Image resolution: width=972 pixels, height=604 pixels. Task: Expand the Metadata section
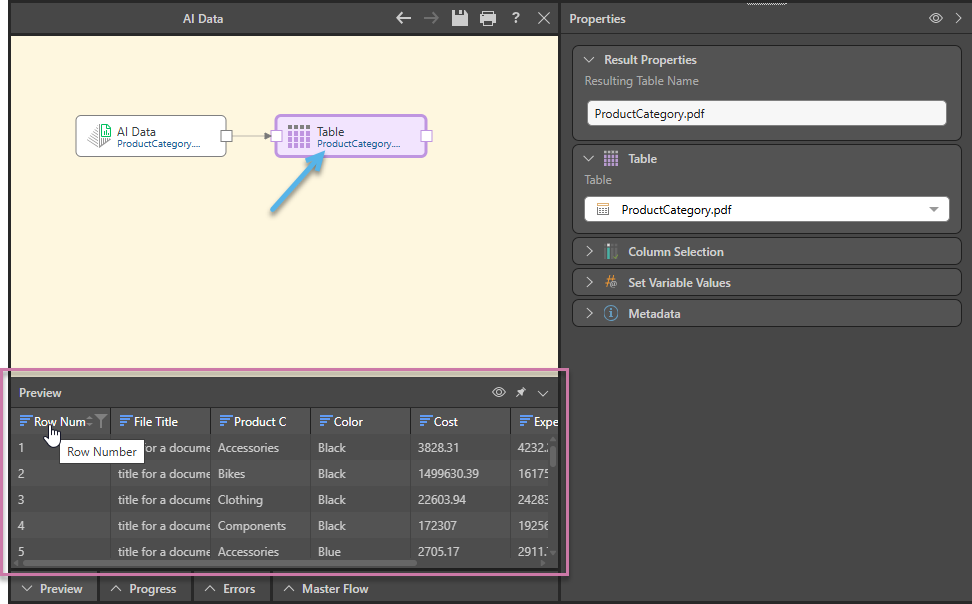(653, 314)
